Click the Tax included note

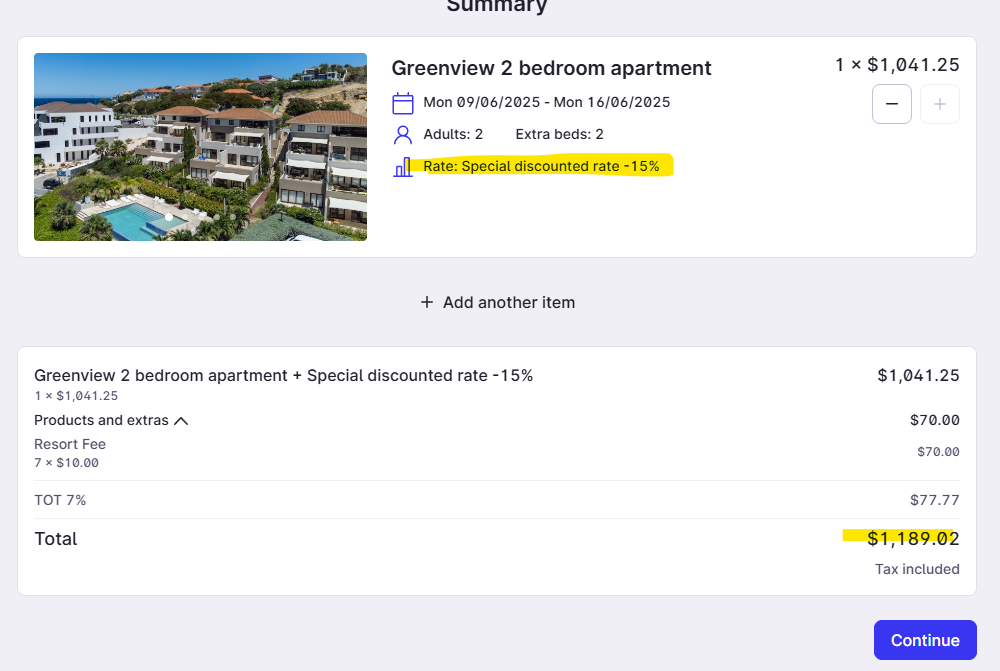pos(917,569)
